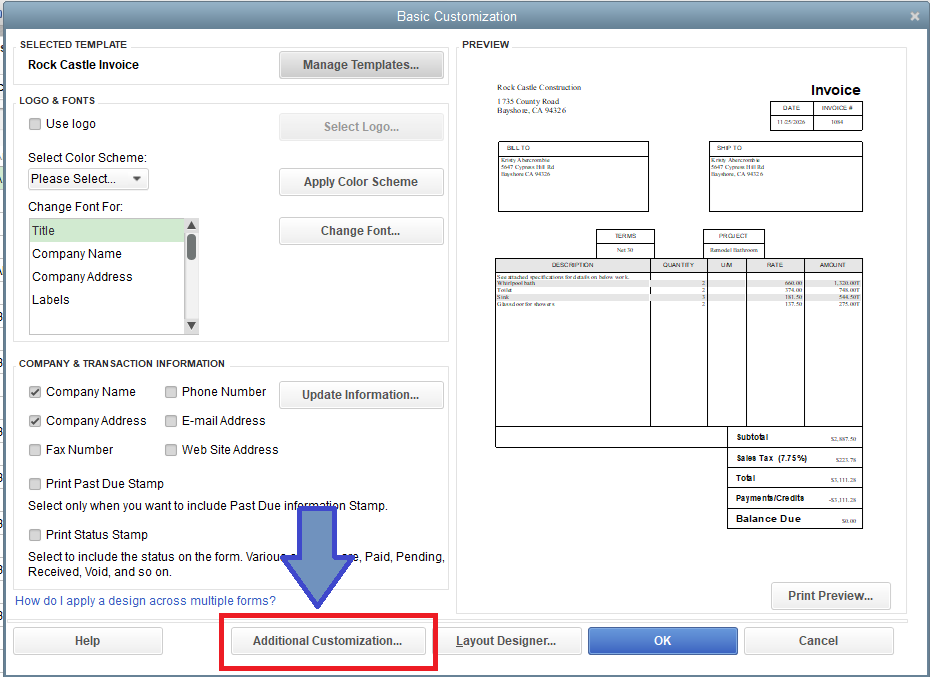The height and width of the screenshot is (677, 930).
Task: Check Print Past Due Stamp
Action: [35, 484]
